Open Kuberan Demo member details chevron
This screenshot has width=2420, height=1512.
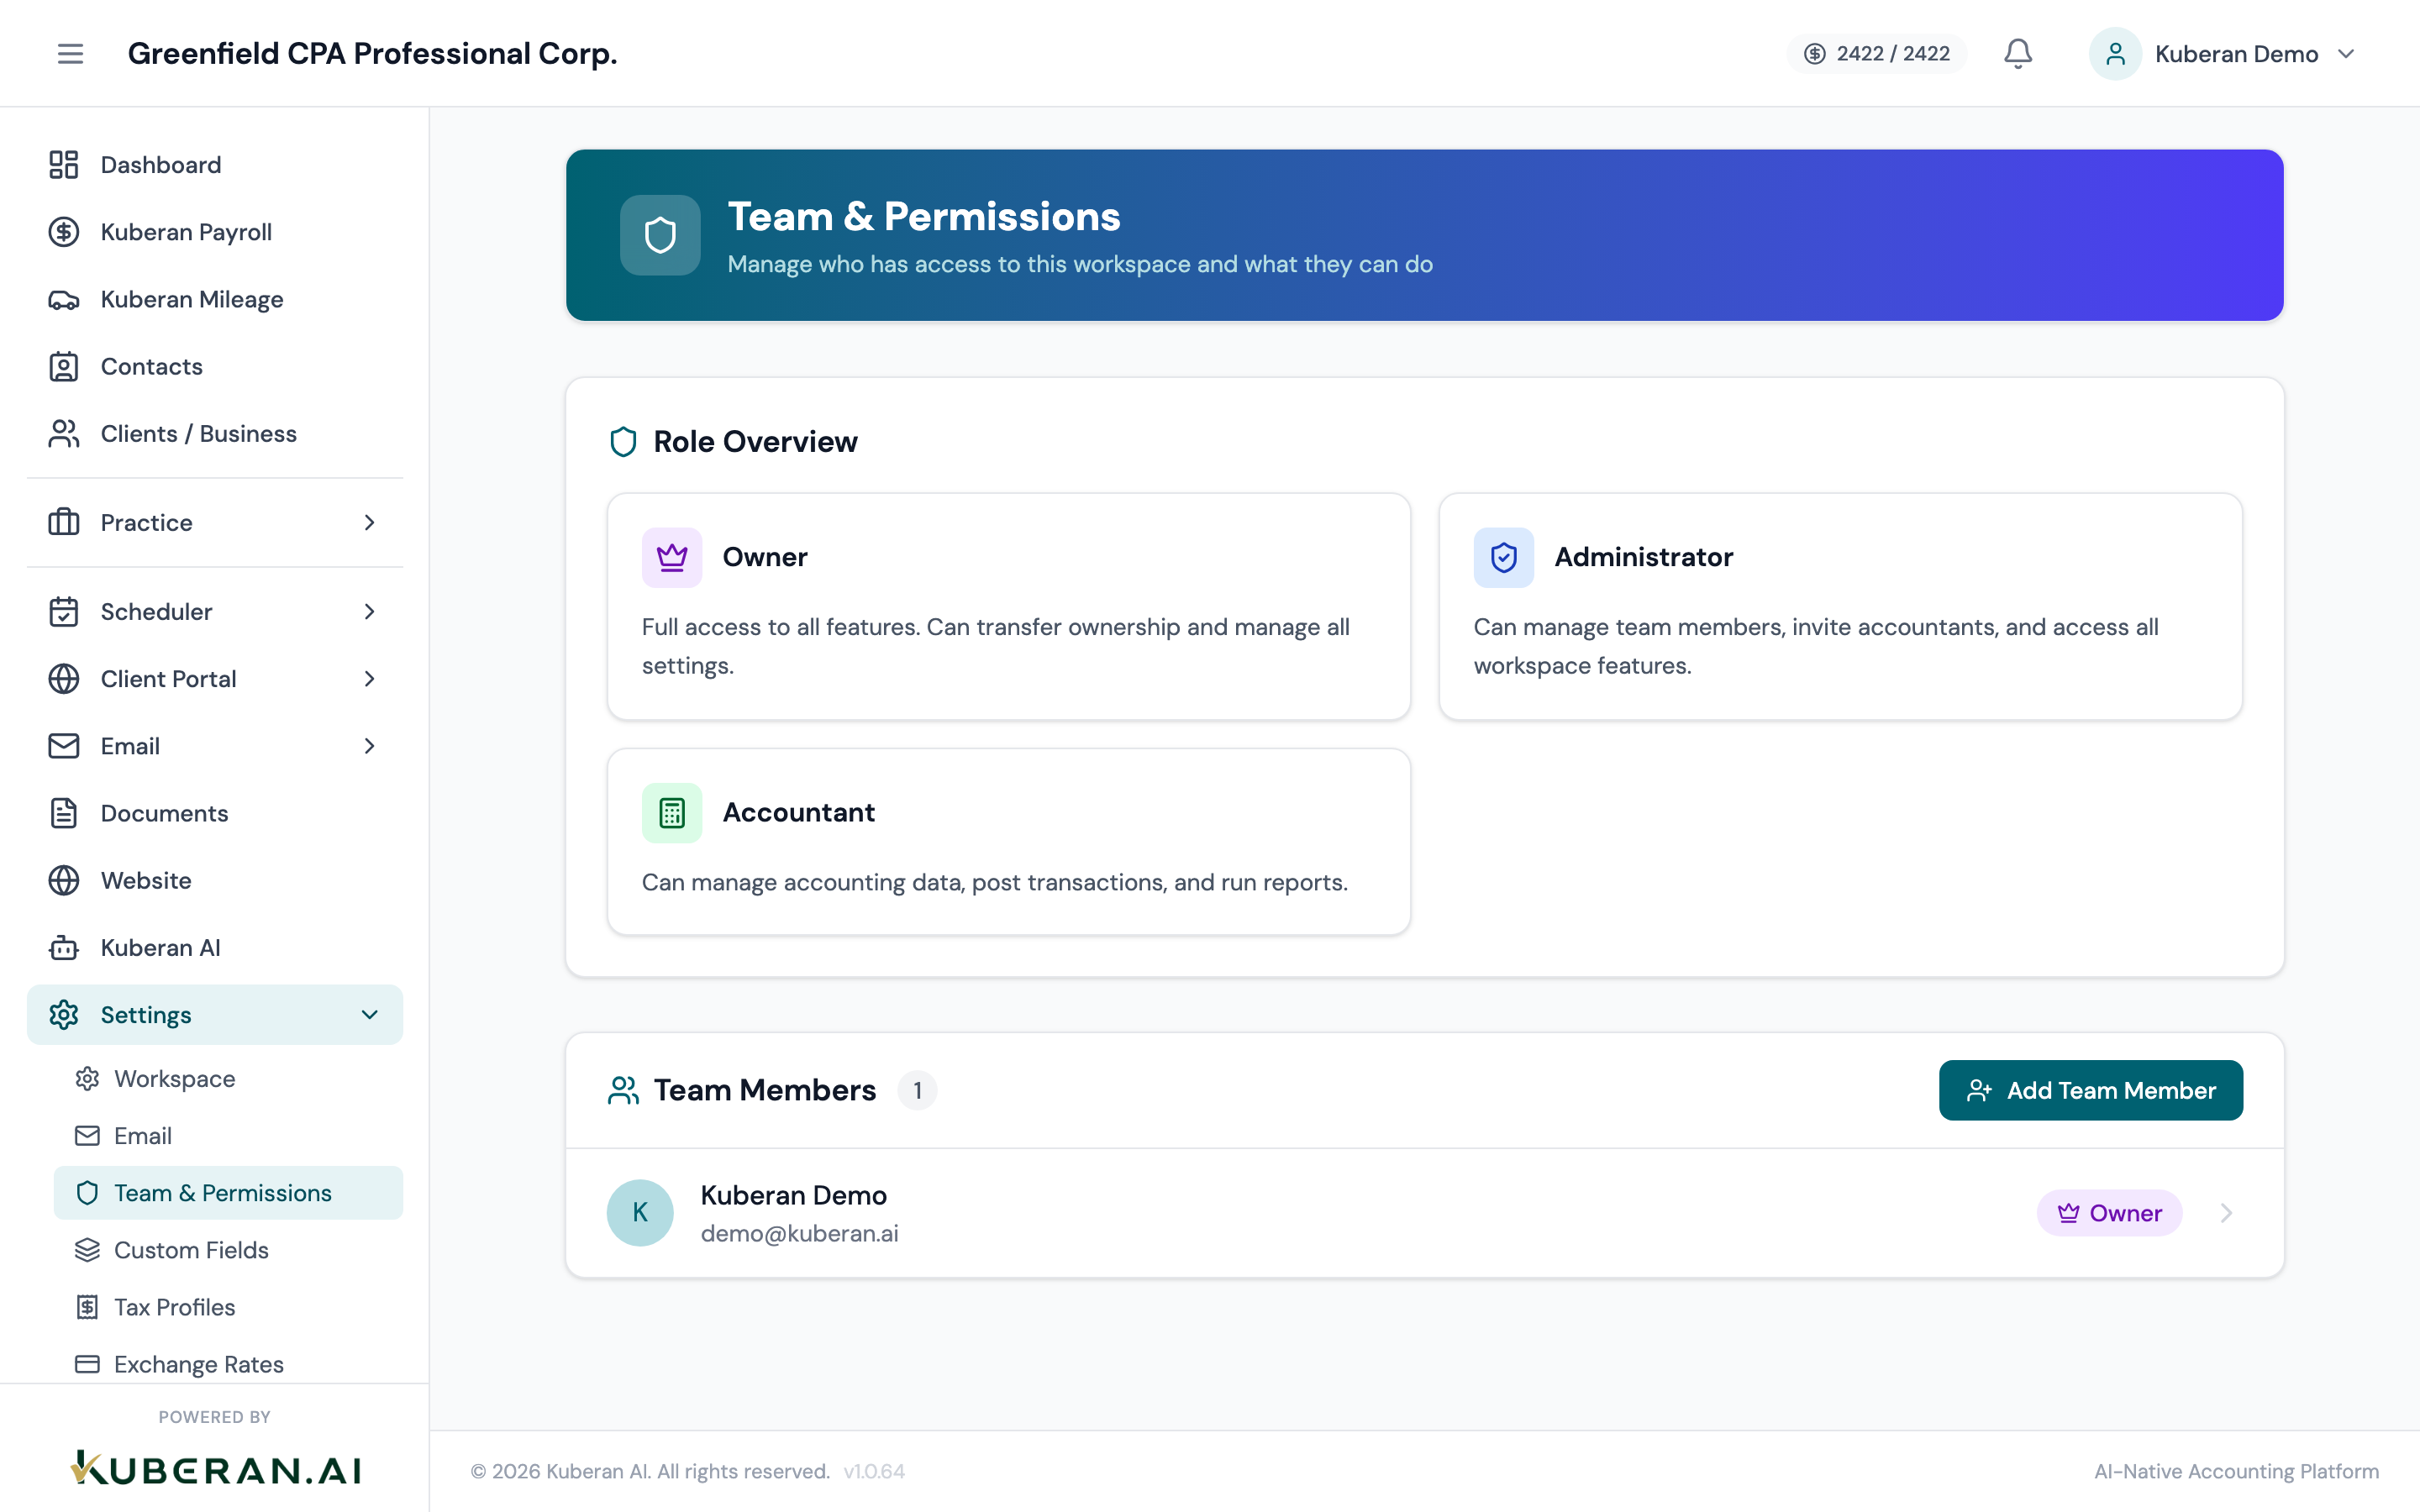click(x=2226, y=1212)
